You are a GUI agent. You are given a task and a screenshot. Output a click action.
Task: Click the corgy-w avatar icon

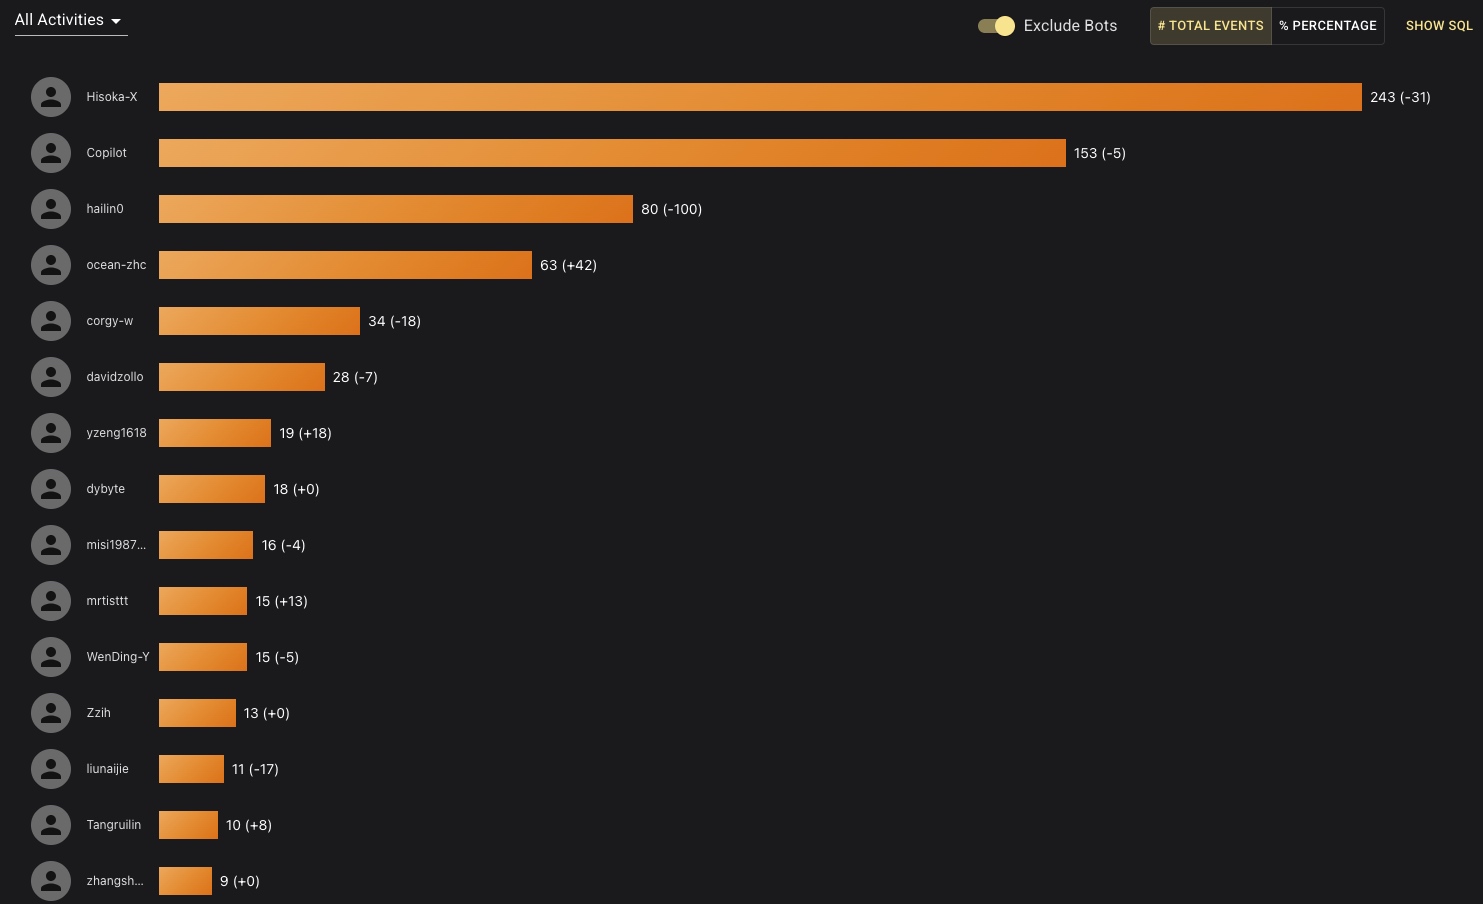tap(51, 321)
